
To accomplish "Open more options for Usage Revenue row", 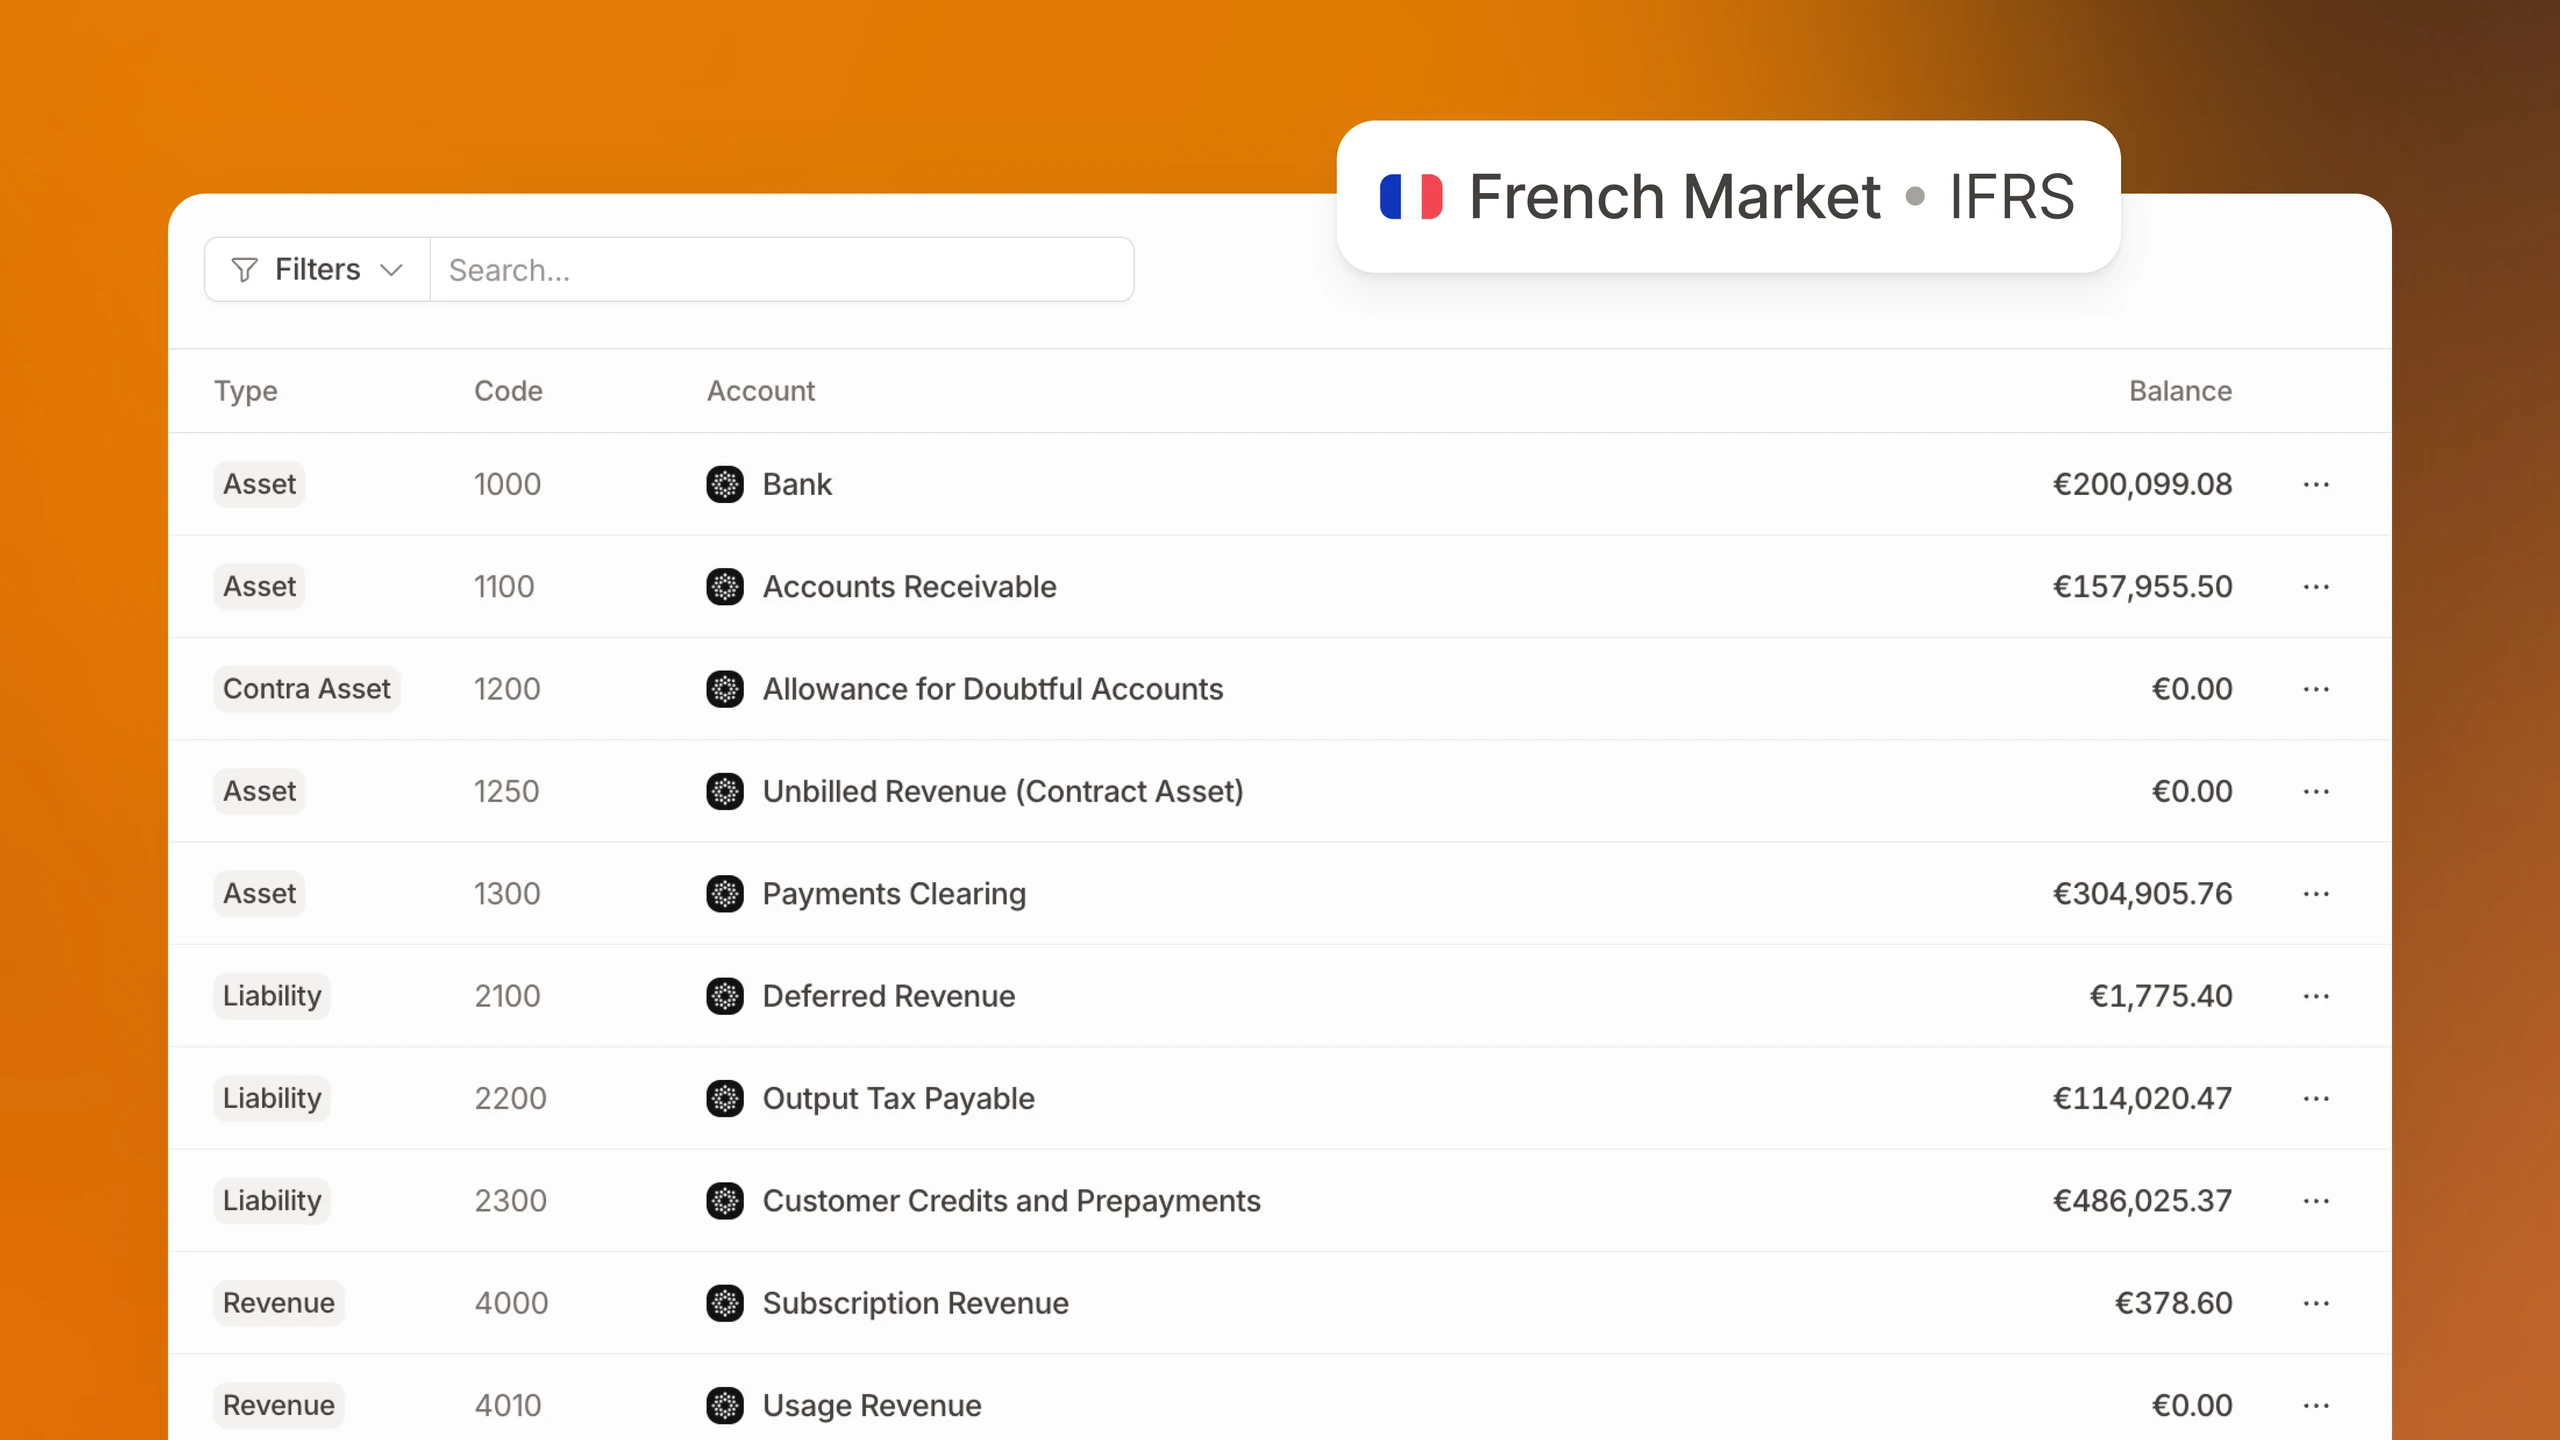I will coord(2316,1406).
